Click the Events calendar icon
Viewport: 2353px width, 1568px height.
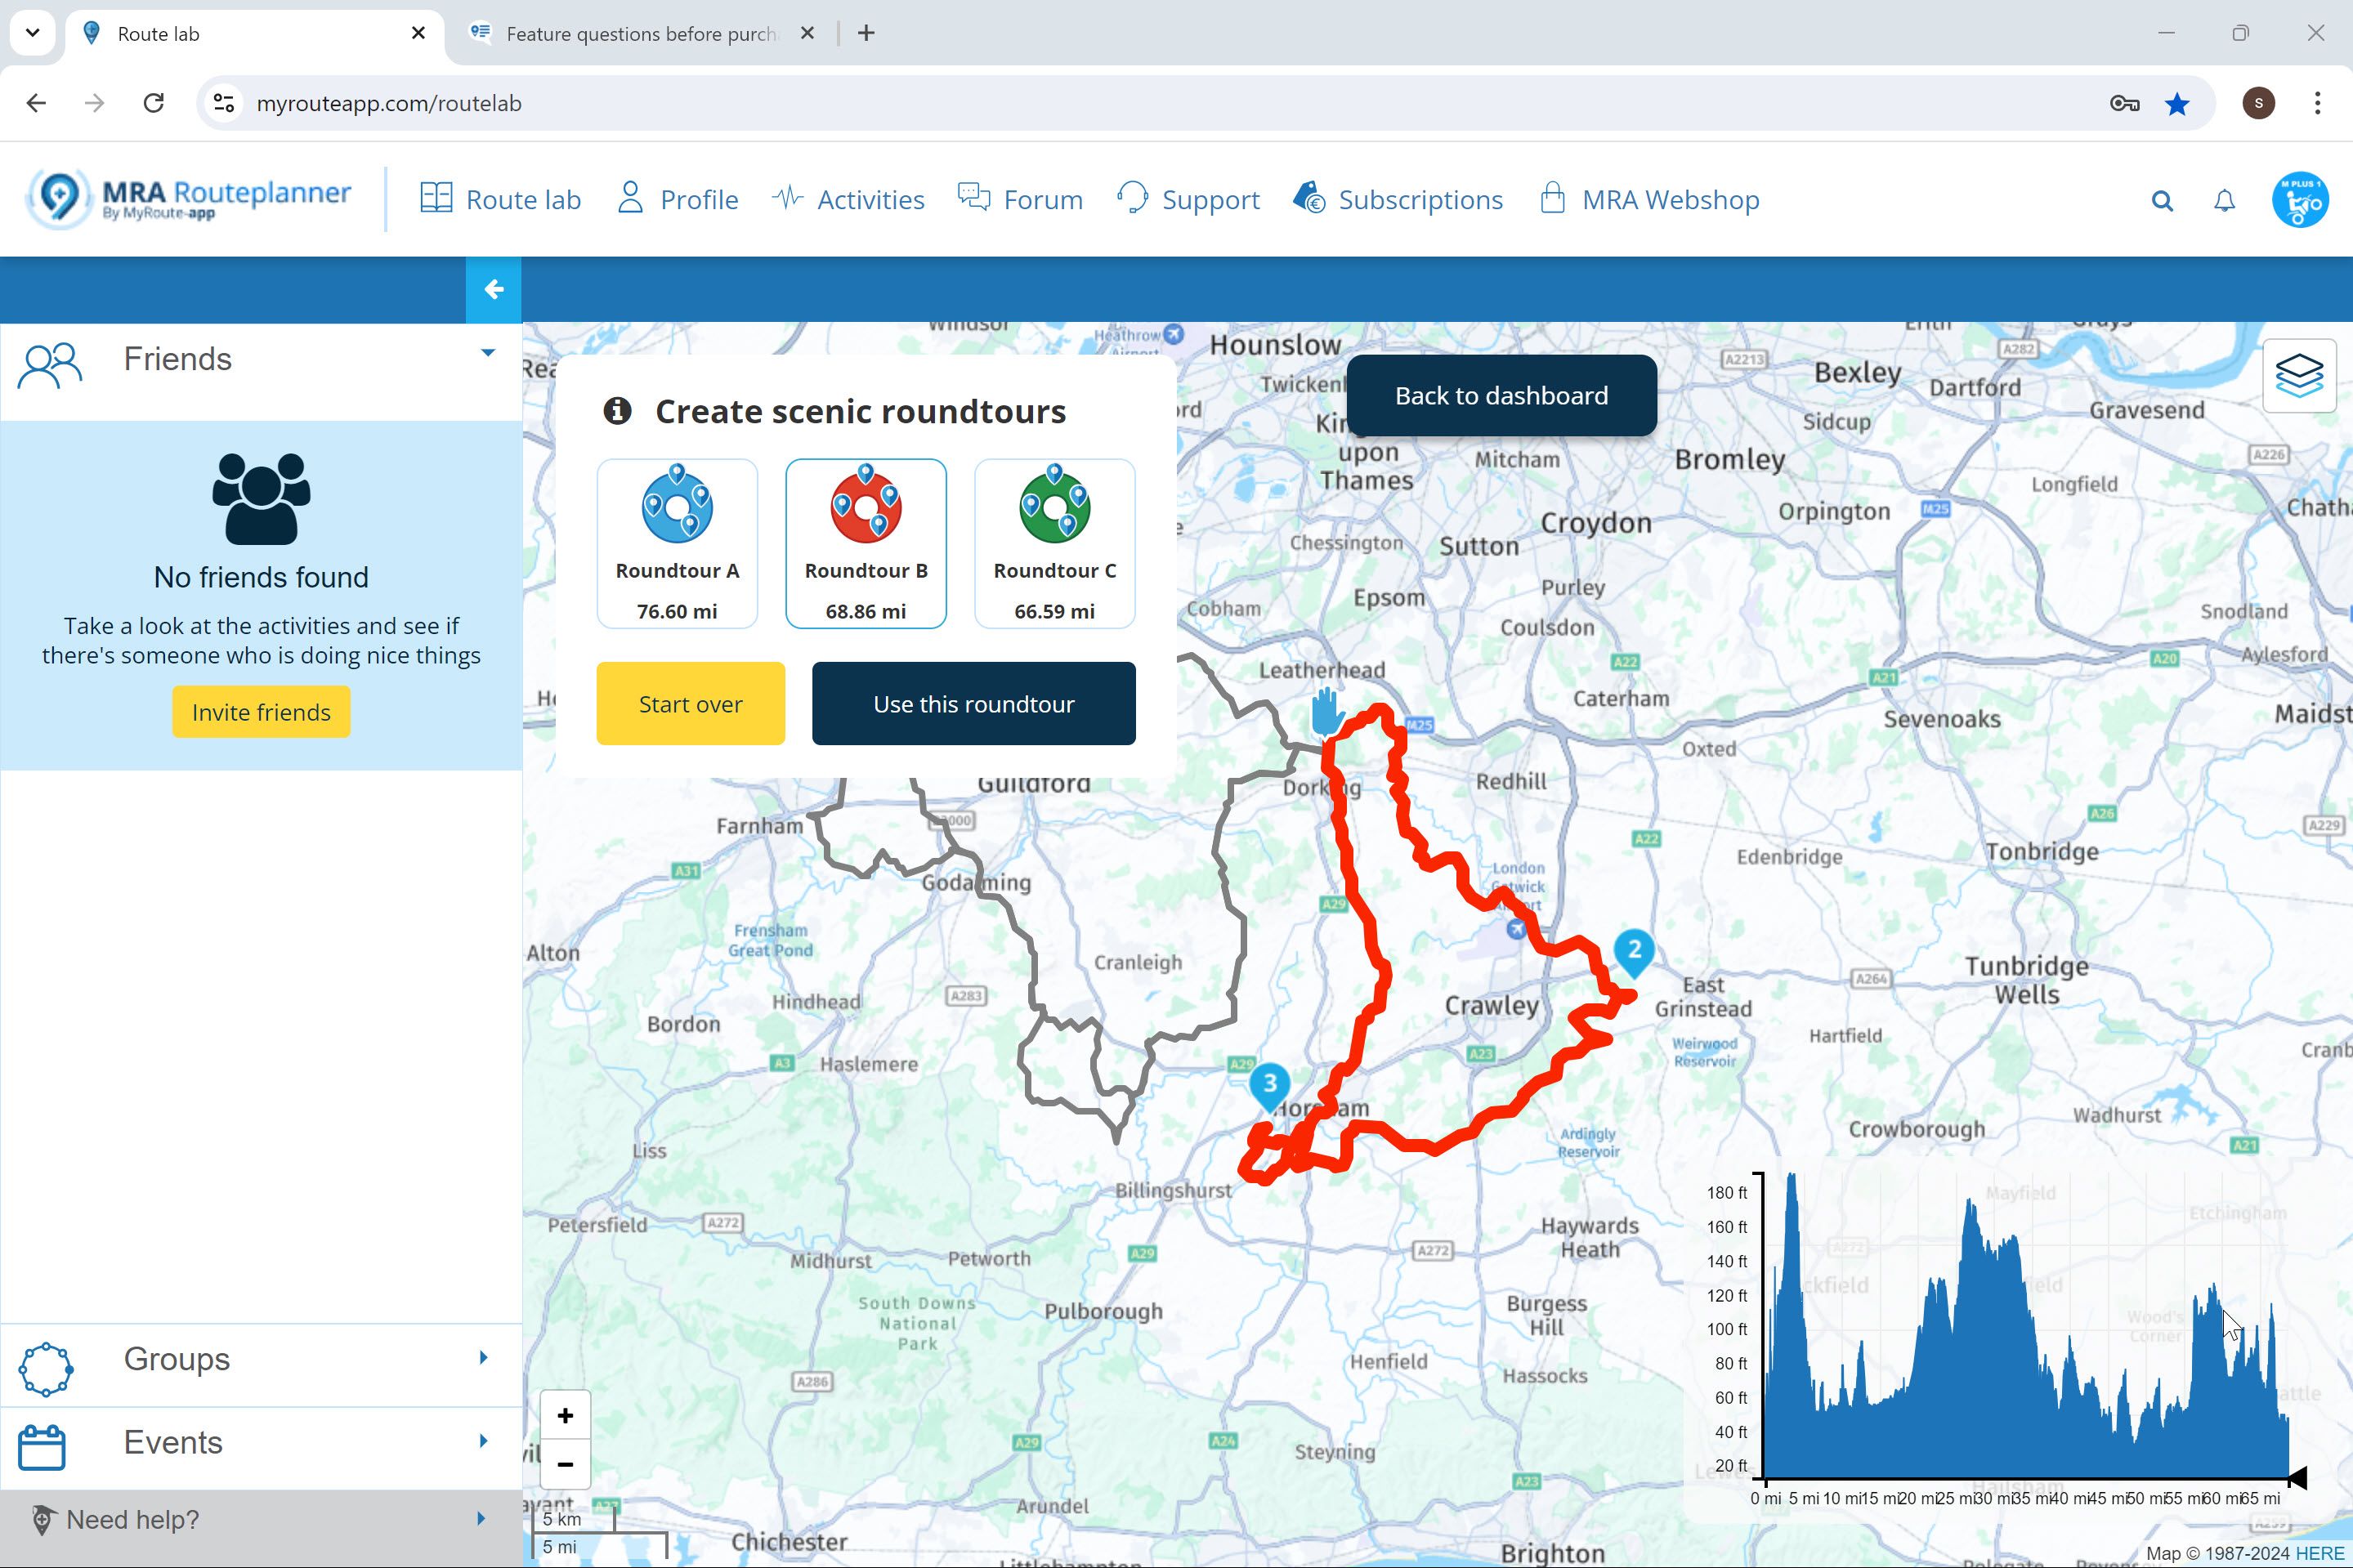tap(42, 1447)
